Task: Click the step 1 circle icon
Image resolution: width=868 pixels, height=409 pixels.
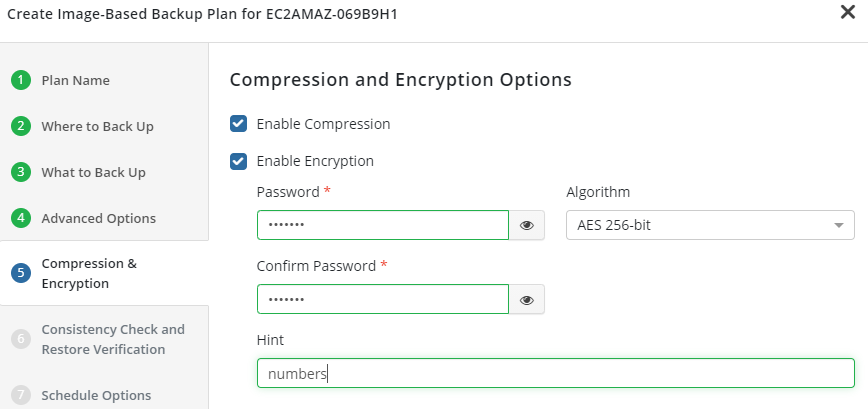Action: 21,80
